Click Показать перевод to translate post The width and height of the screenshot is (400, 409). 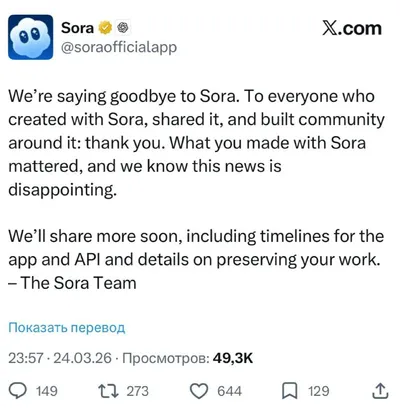click(67, 328)
